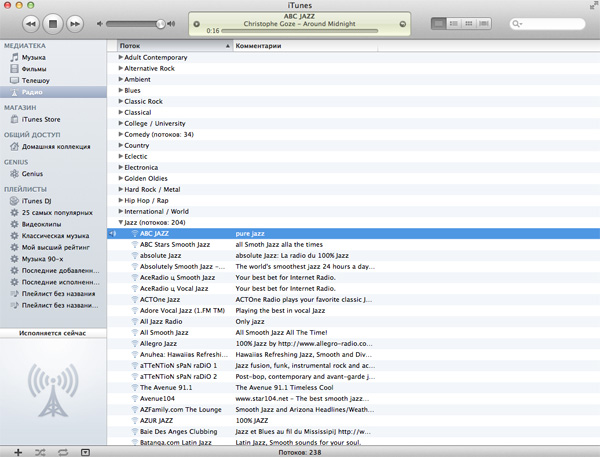Toggle shuffle button in bottom bar
The image size is (600, 457).
40,452
